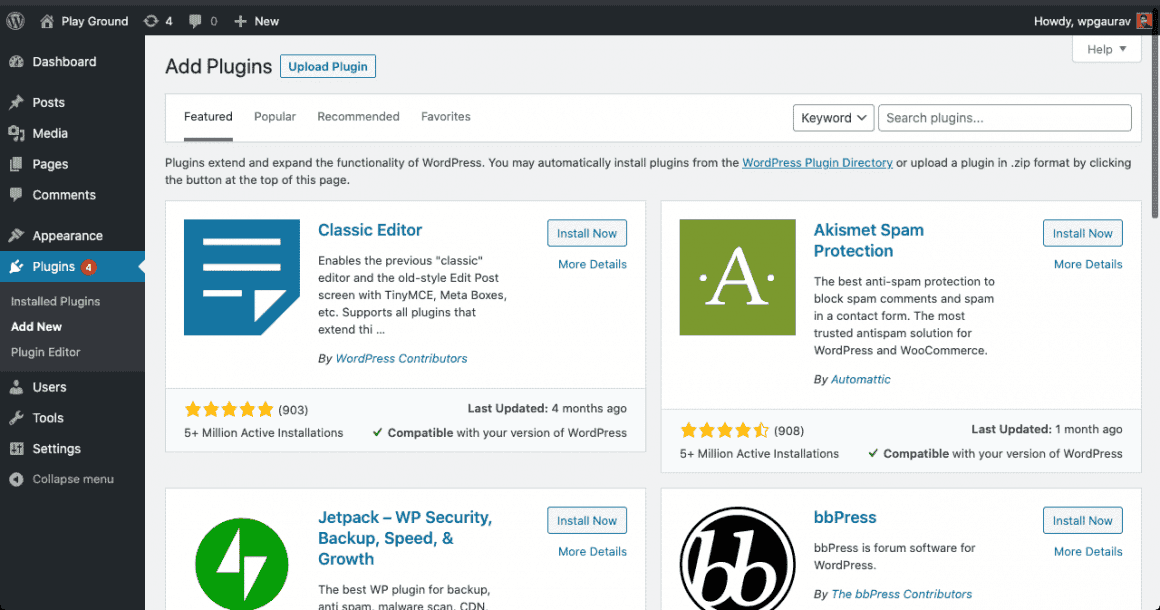Viewport: 1160px width, 610px height.
Task: Open More Details for Akismet Spam Protection
Action: click(x=1087, y=264)
